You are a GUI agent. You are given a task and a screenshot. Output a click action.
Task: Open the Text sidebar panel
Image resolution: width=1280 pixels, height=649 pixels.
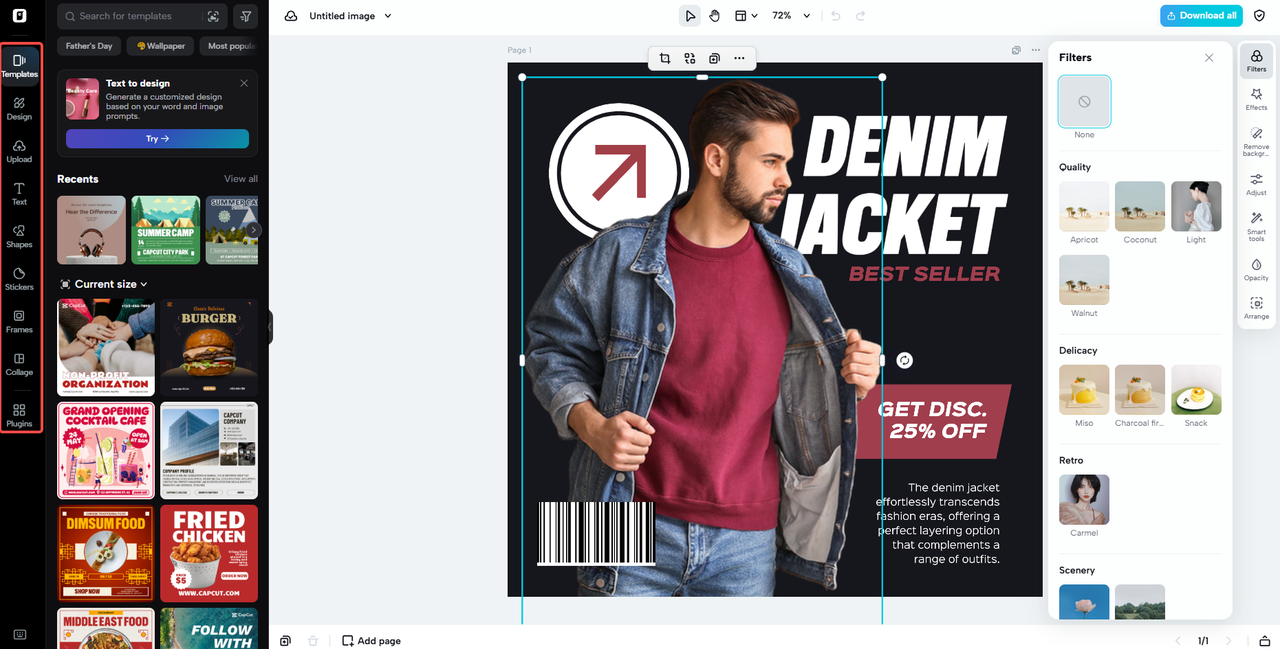[19, 194]
